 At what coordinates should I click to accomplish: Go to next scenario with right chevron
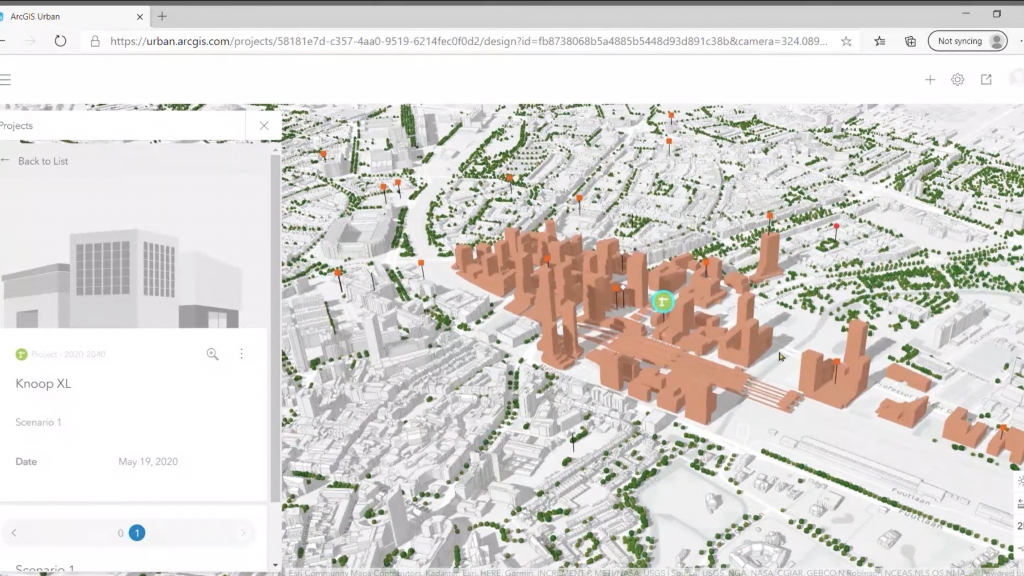[x=243, y=533]
